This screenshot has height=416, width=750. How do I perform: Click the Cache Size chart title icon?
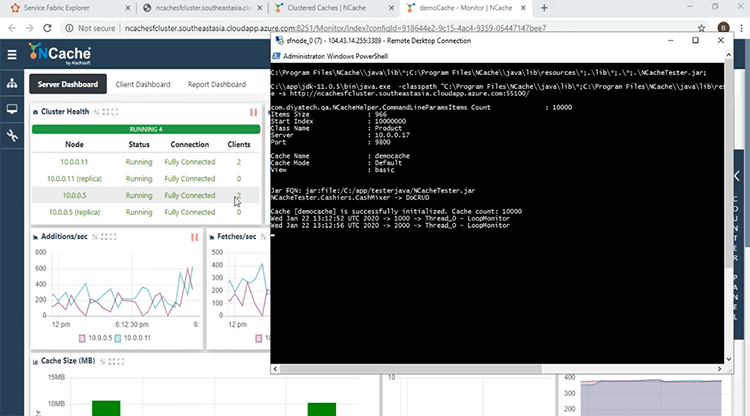coord(35,362)
